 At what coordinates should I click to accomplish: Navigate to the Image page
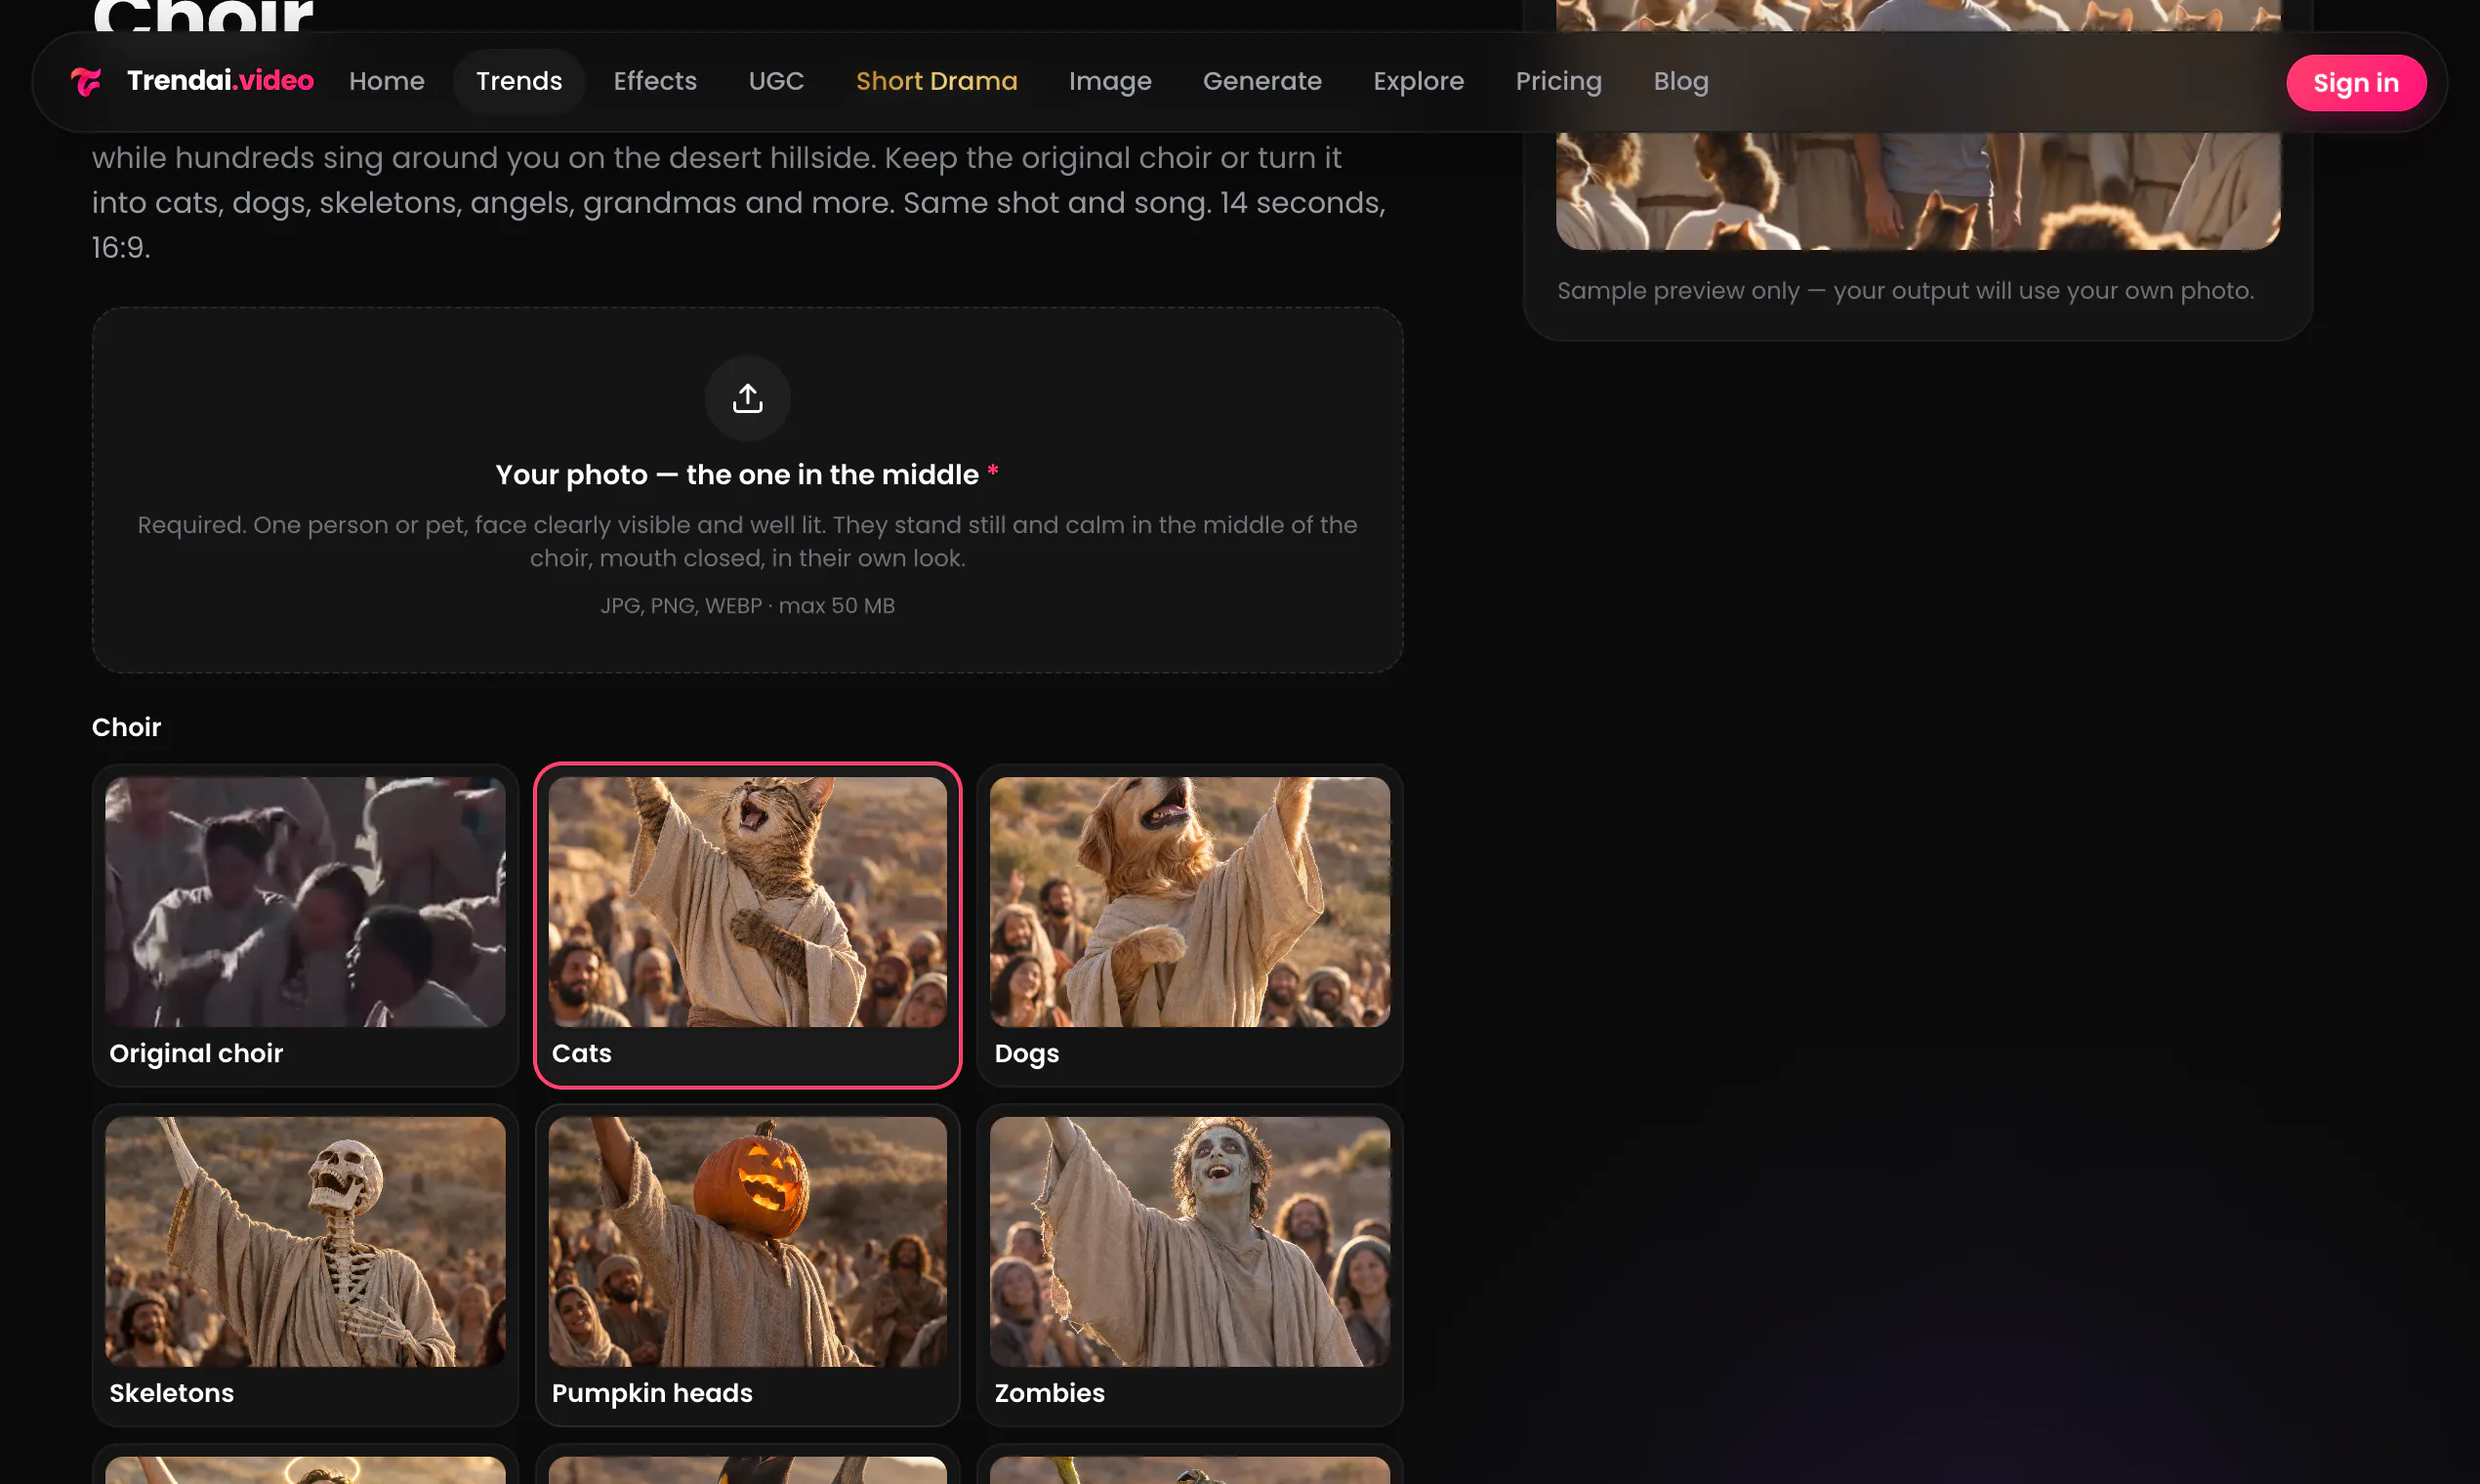tap(1109, 81)
